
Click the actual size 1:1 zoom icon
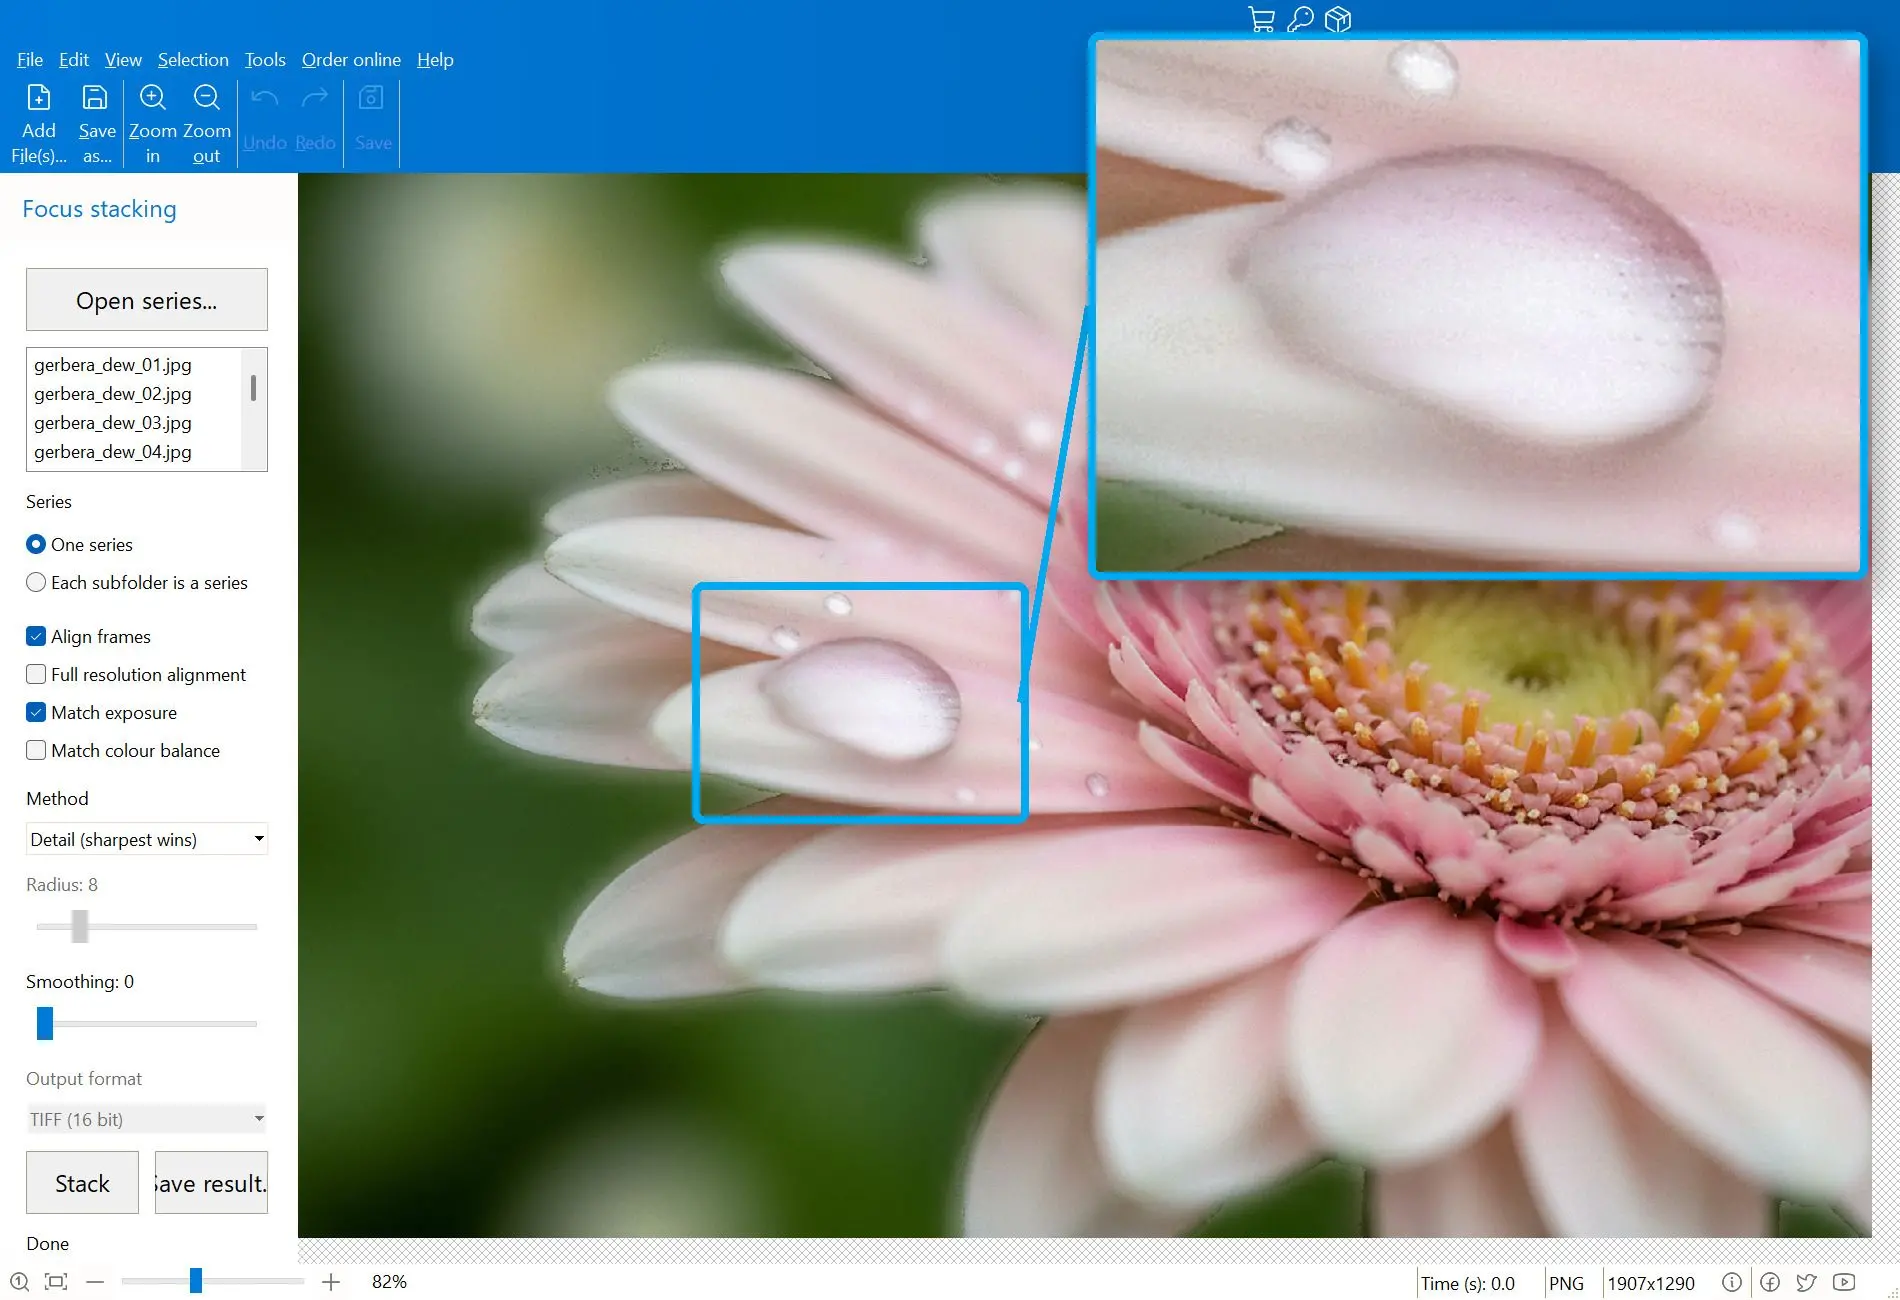(x=19, y=1281)
